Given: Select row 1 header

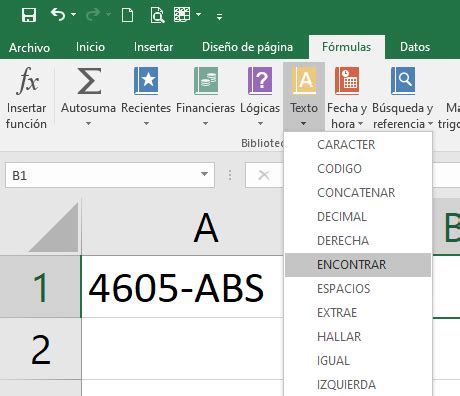Looking at the screenshot, I should (40, 287).
